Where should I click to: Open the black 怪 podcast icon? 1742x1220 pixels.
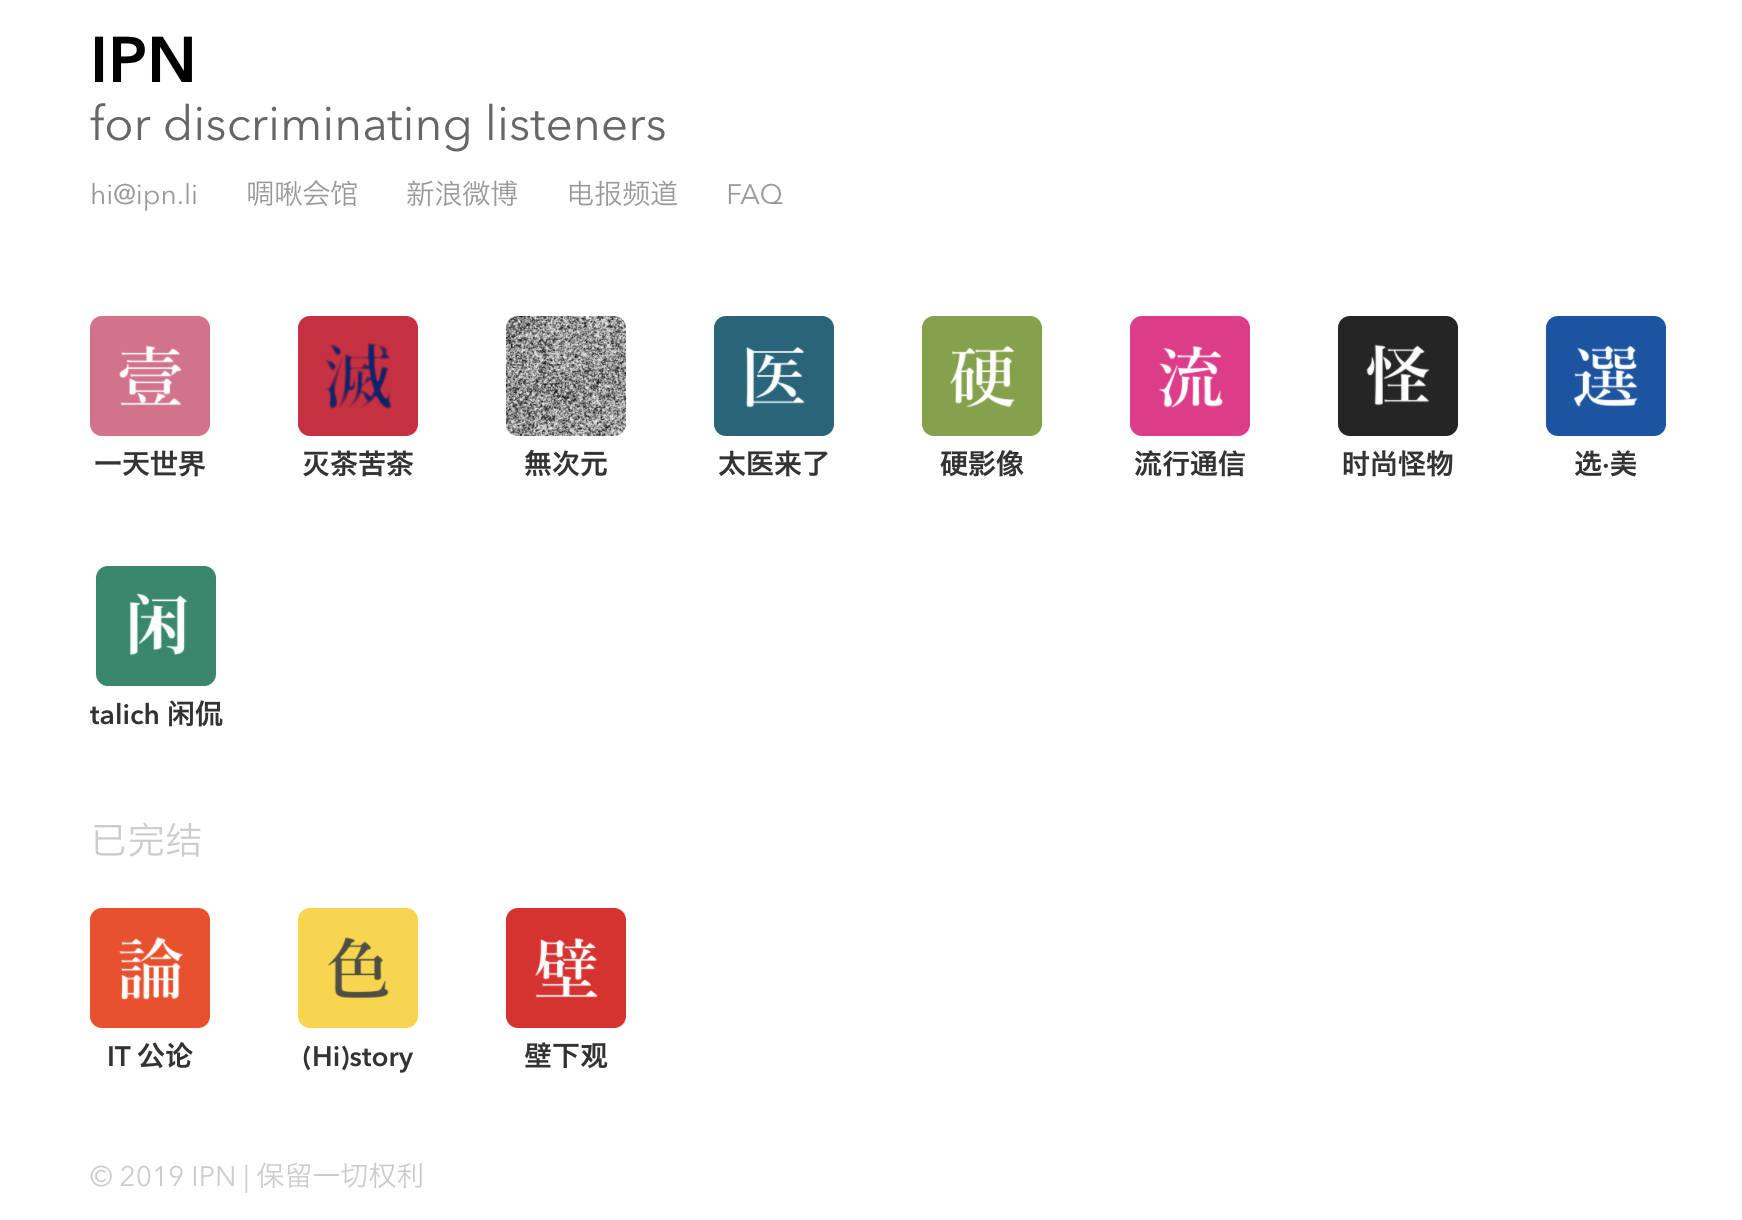[x=1398, y=376]
